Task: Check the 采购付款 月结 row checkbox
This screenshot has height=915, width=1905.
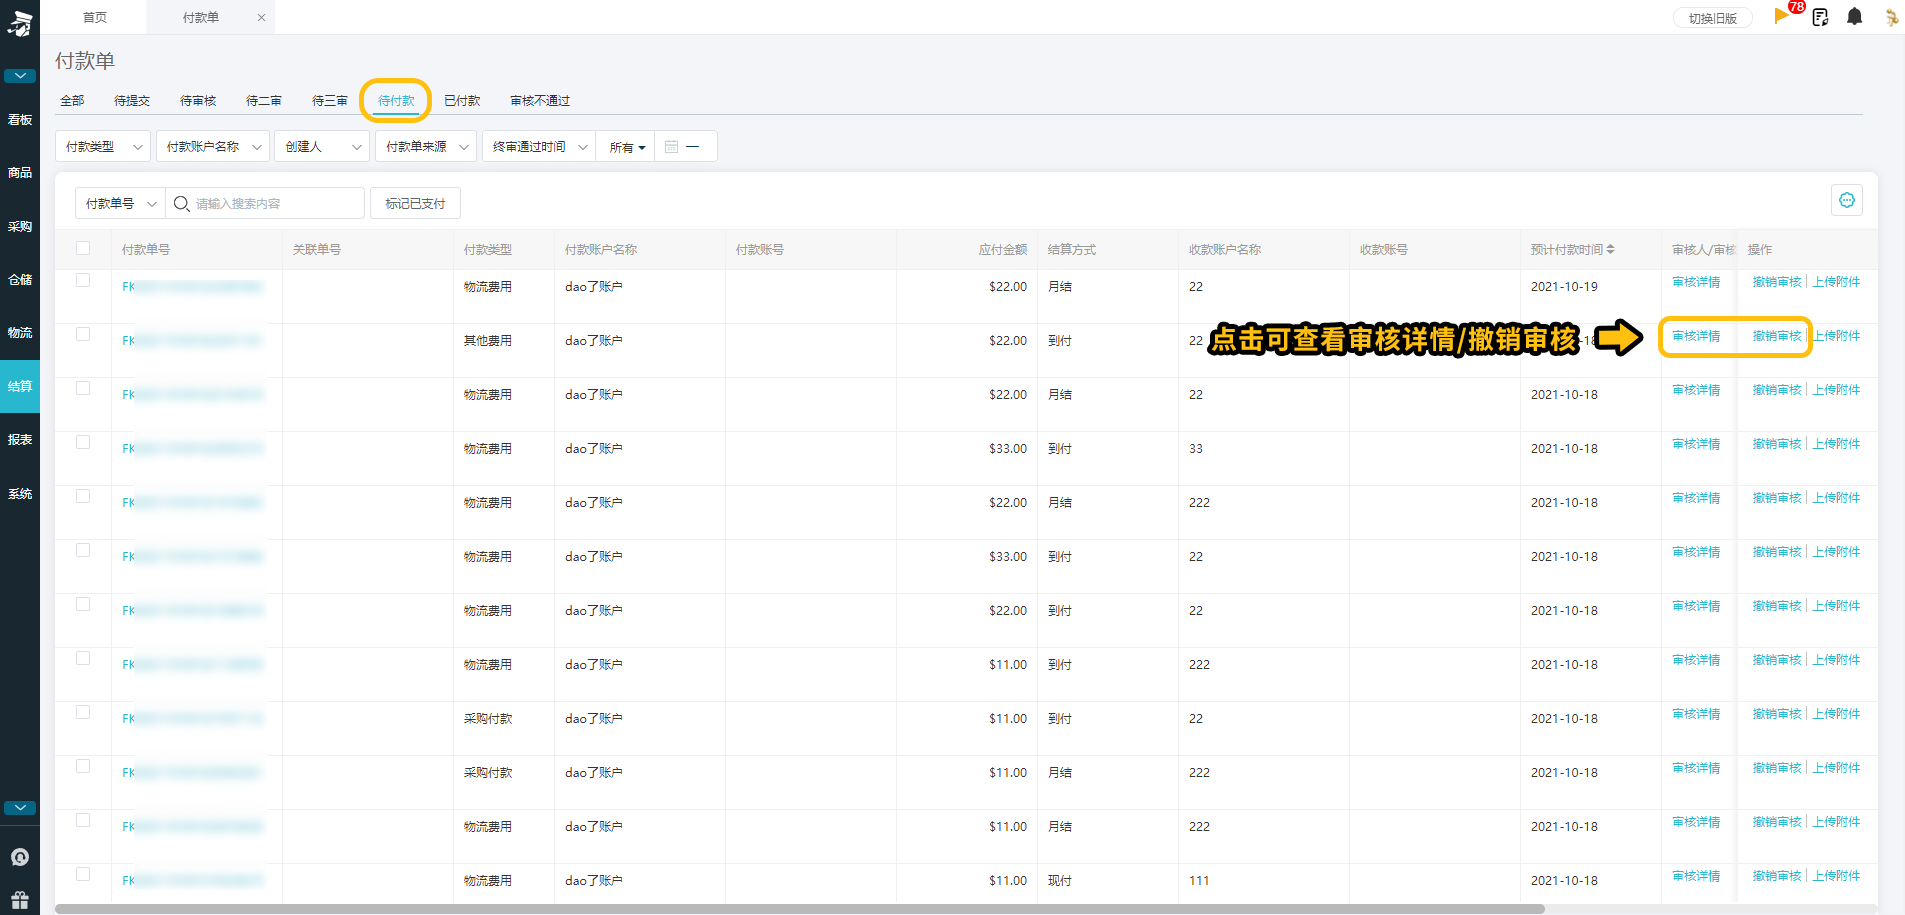Action: click(83, 766)
